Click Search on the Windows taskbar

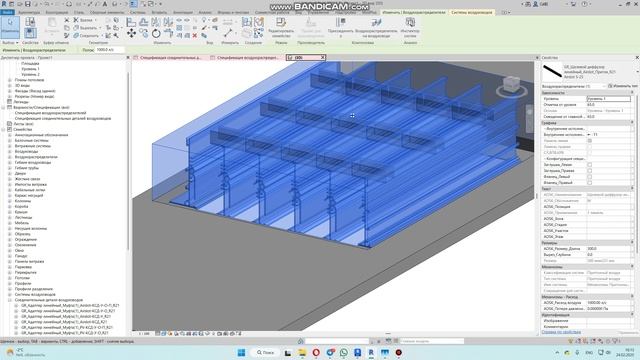tap(266, 352)
